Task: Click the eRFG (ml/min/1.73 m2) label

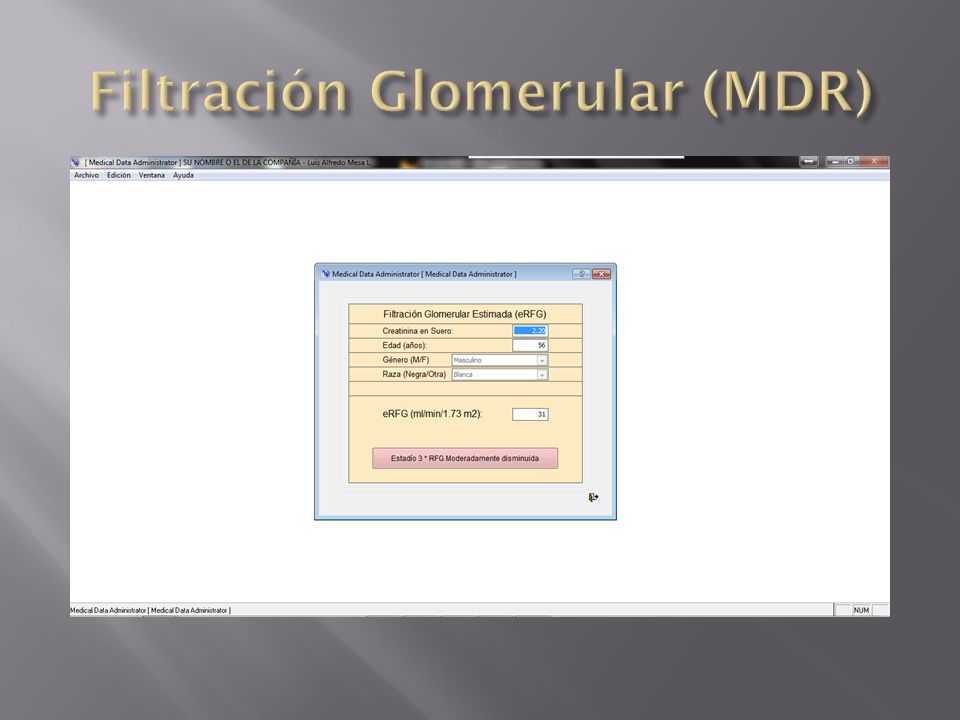Action: click(432, 414)
